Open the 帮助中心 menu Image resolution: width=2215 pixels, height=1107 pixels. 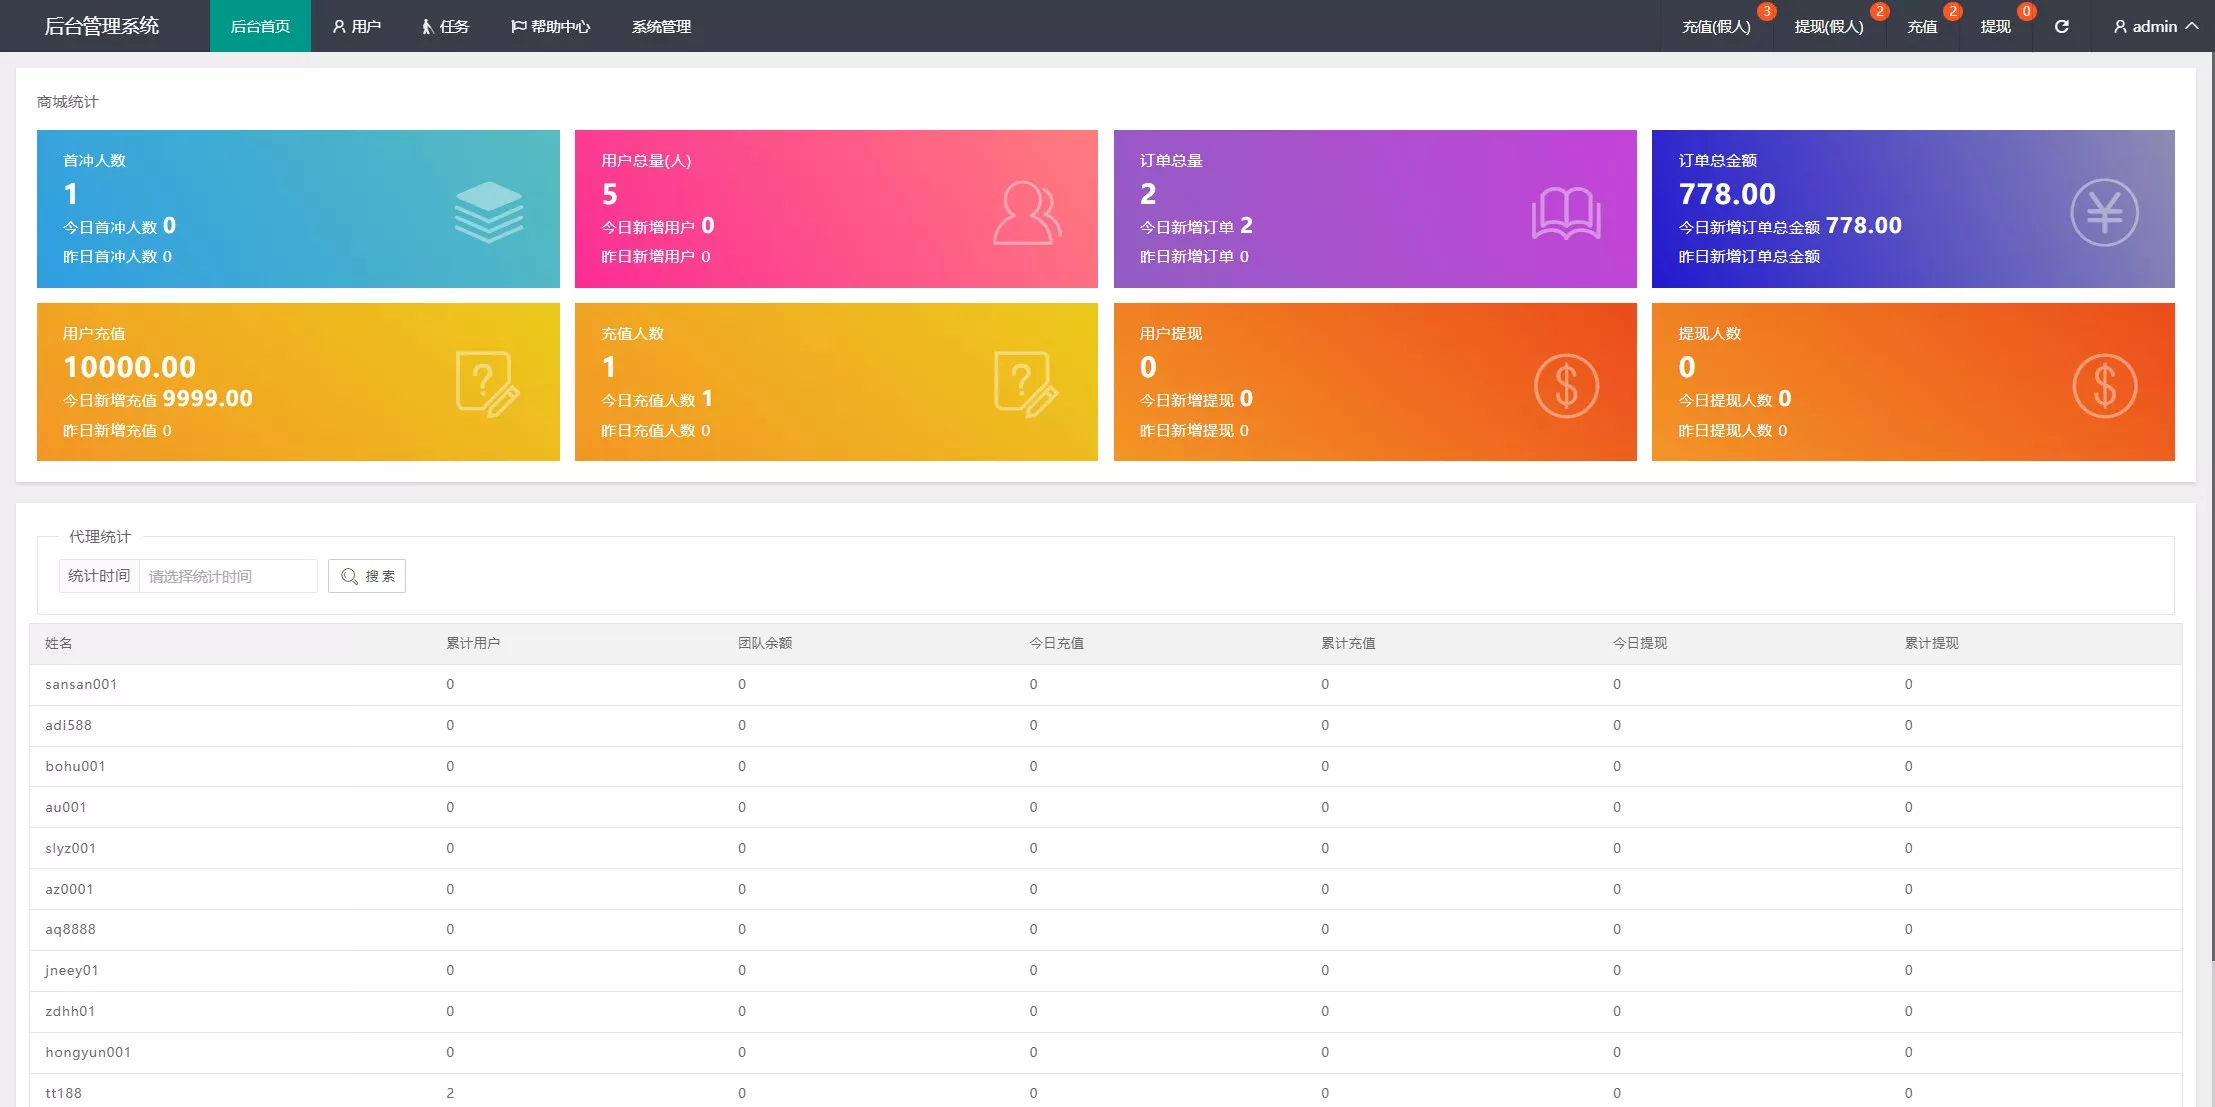[551, 27]
